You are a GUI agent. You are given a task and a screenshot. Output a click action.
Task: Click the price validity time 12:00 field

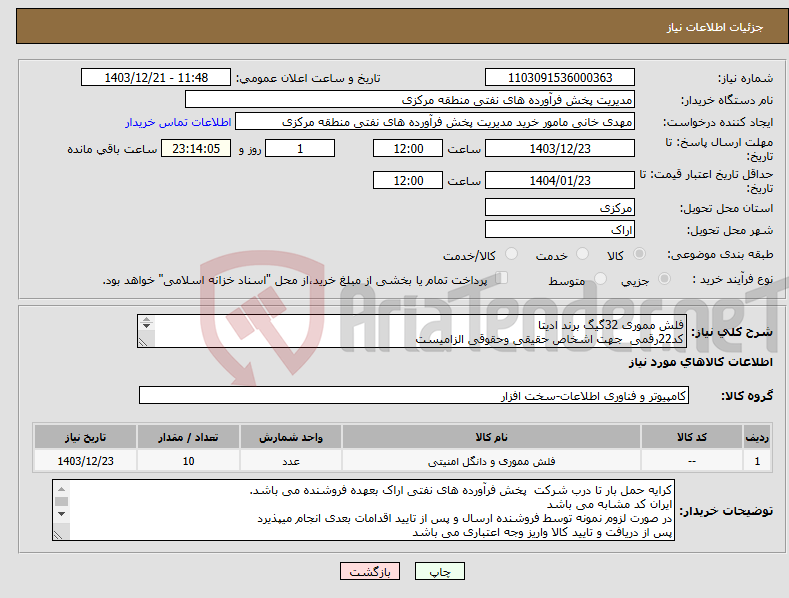tap(408, 180)
